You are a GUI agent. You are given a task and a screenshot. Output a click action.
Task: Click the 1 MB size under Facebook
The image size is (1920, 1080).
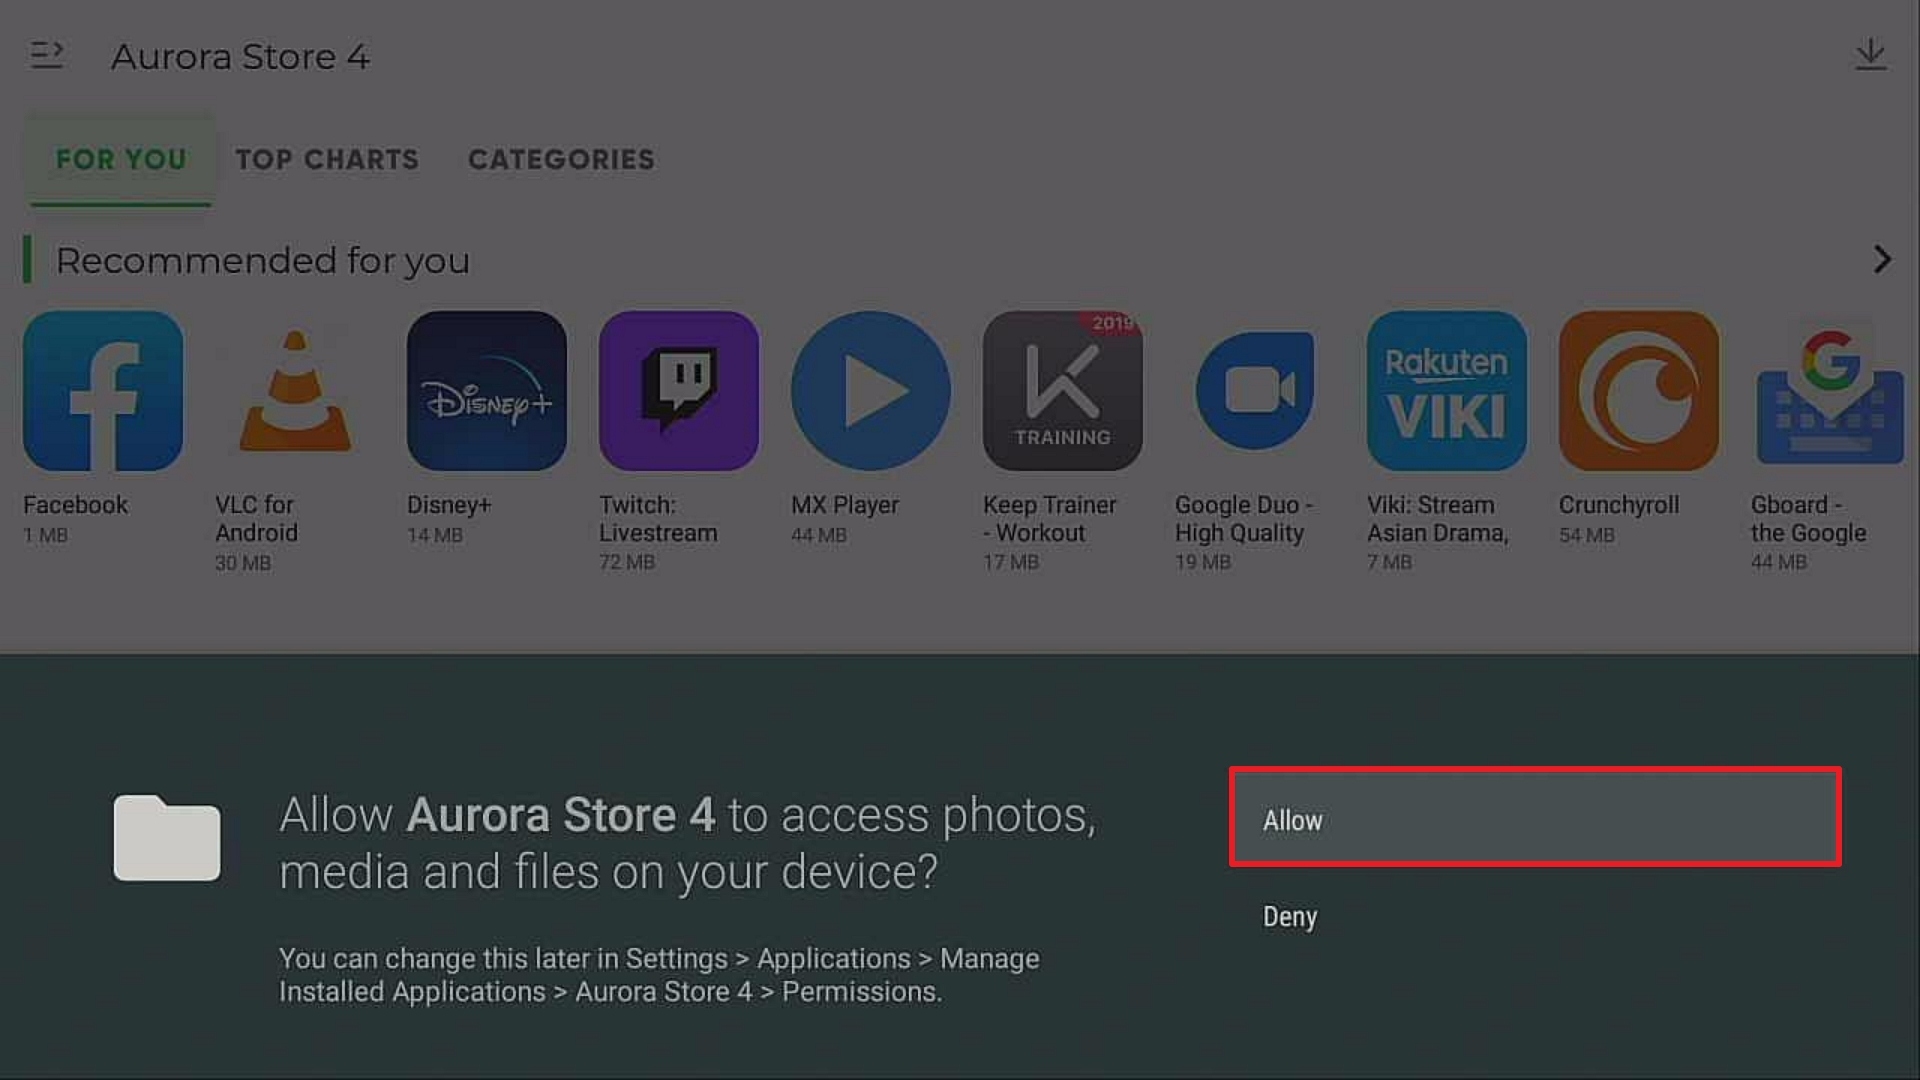[46, 535]
